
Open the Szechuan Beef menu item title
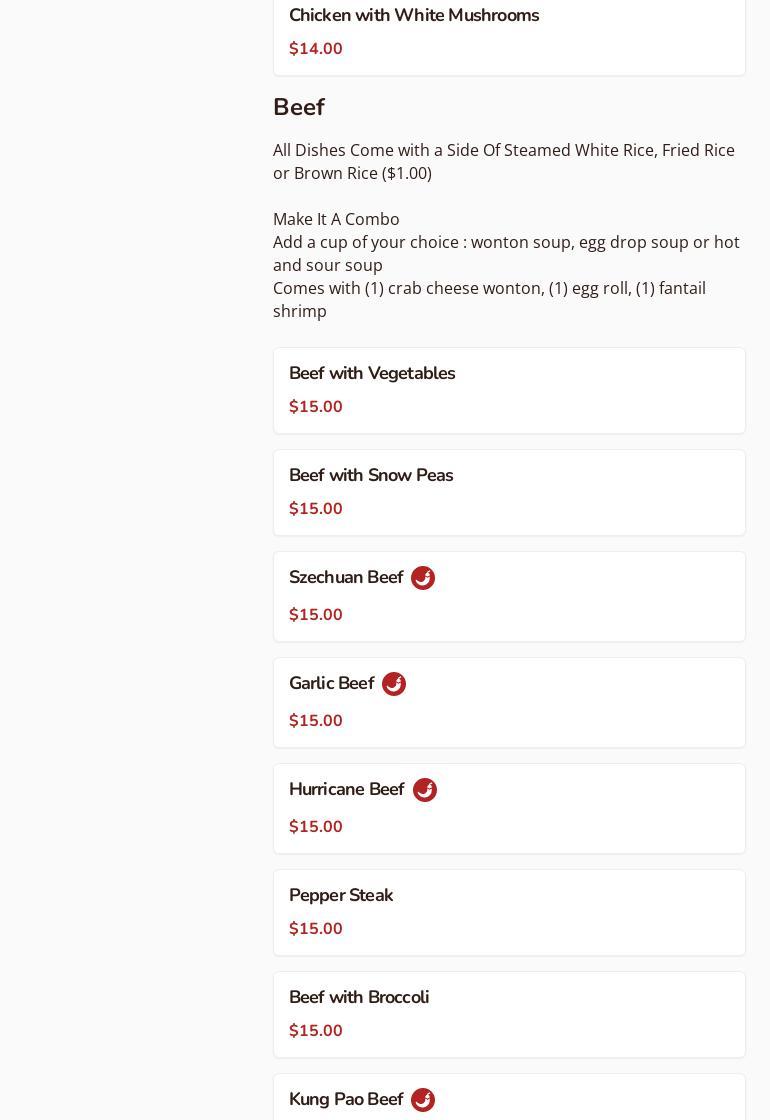pyautogui.click(x=346, y=577)
